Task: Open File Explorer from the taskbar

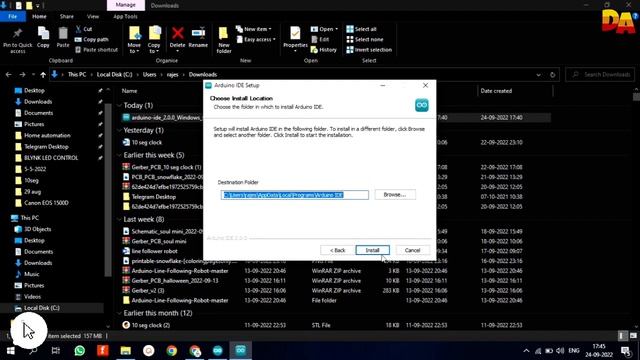Action: tap(126, 350)
